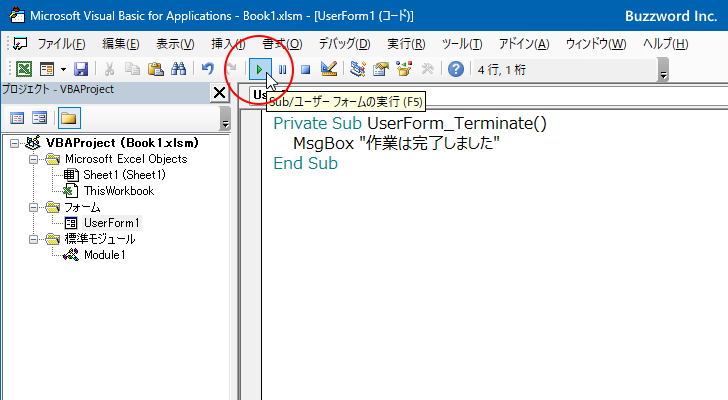Select the 標準モジュール folder item
Viewport: 728px width, 400px height.
tap(100, 239)
